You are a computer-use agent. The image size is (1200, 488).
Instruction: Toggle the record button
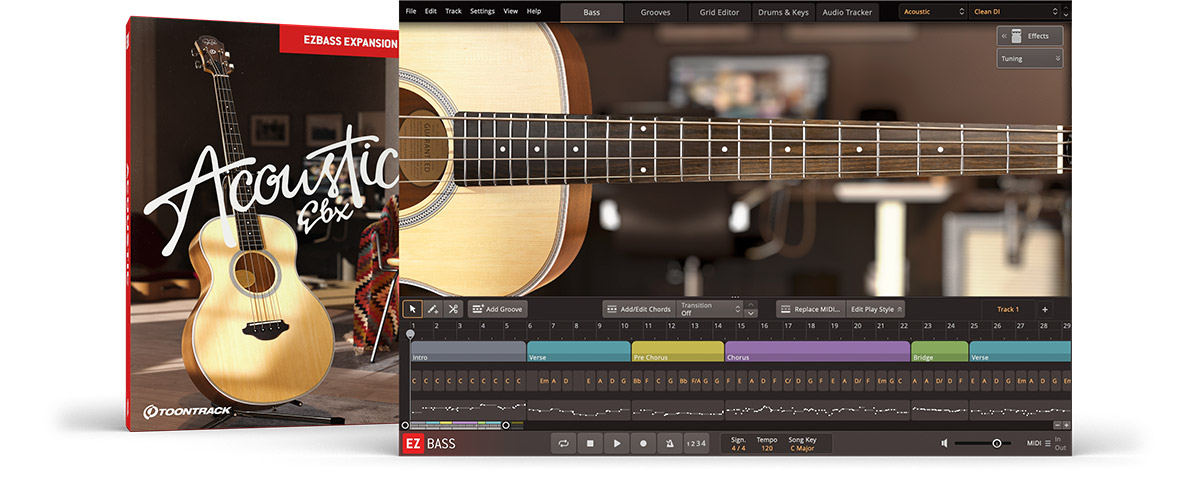click(643, 443)
